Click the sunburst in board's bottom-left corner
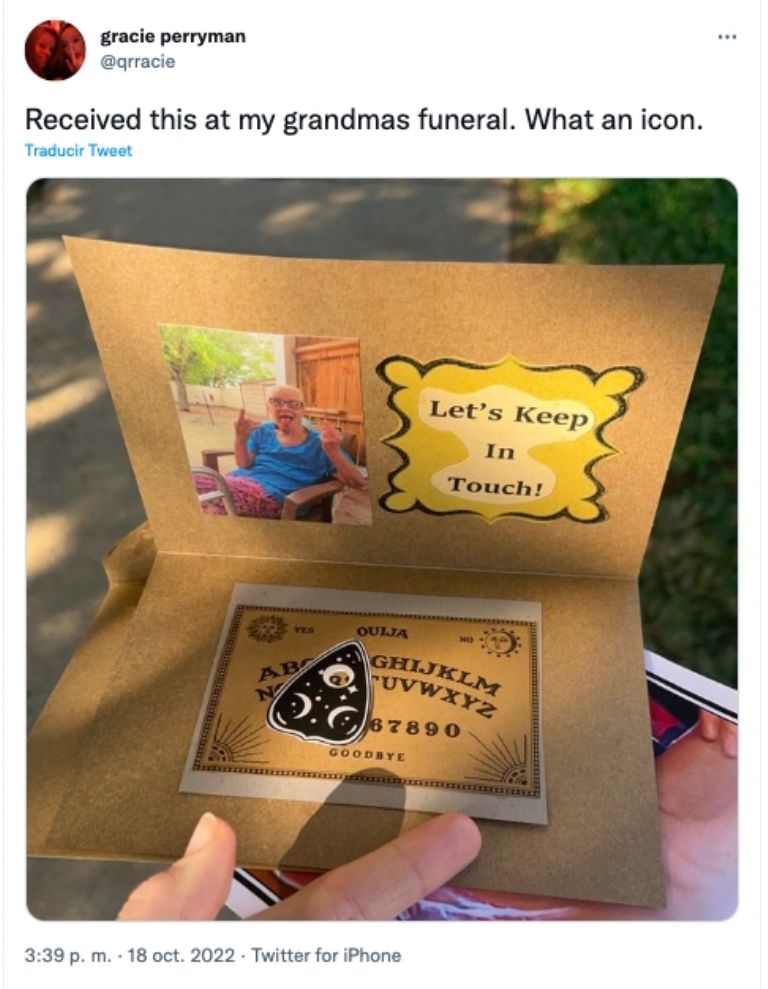The width and height of the screenshot is (768, 989). click(233, 742)
